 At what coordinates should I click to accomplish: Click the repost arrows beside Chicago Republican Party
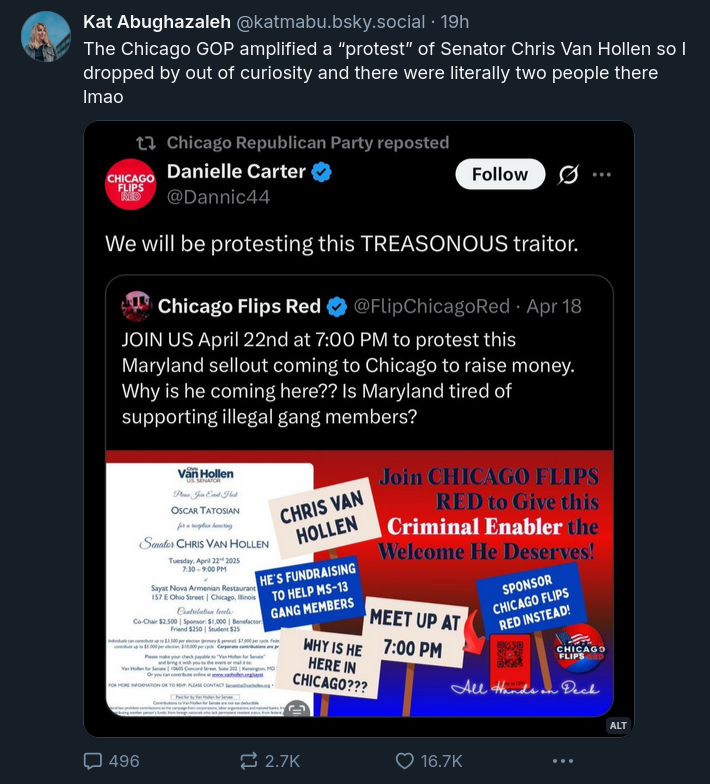tap(146, 144)
